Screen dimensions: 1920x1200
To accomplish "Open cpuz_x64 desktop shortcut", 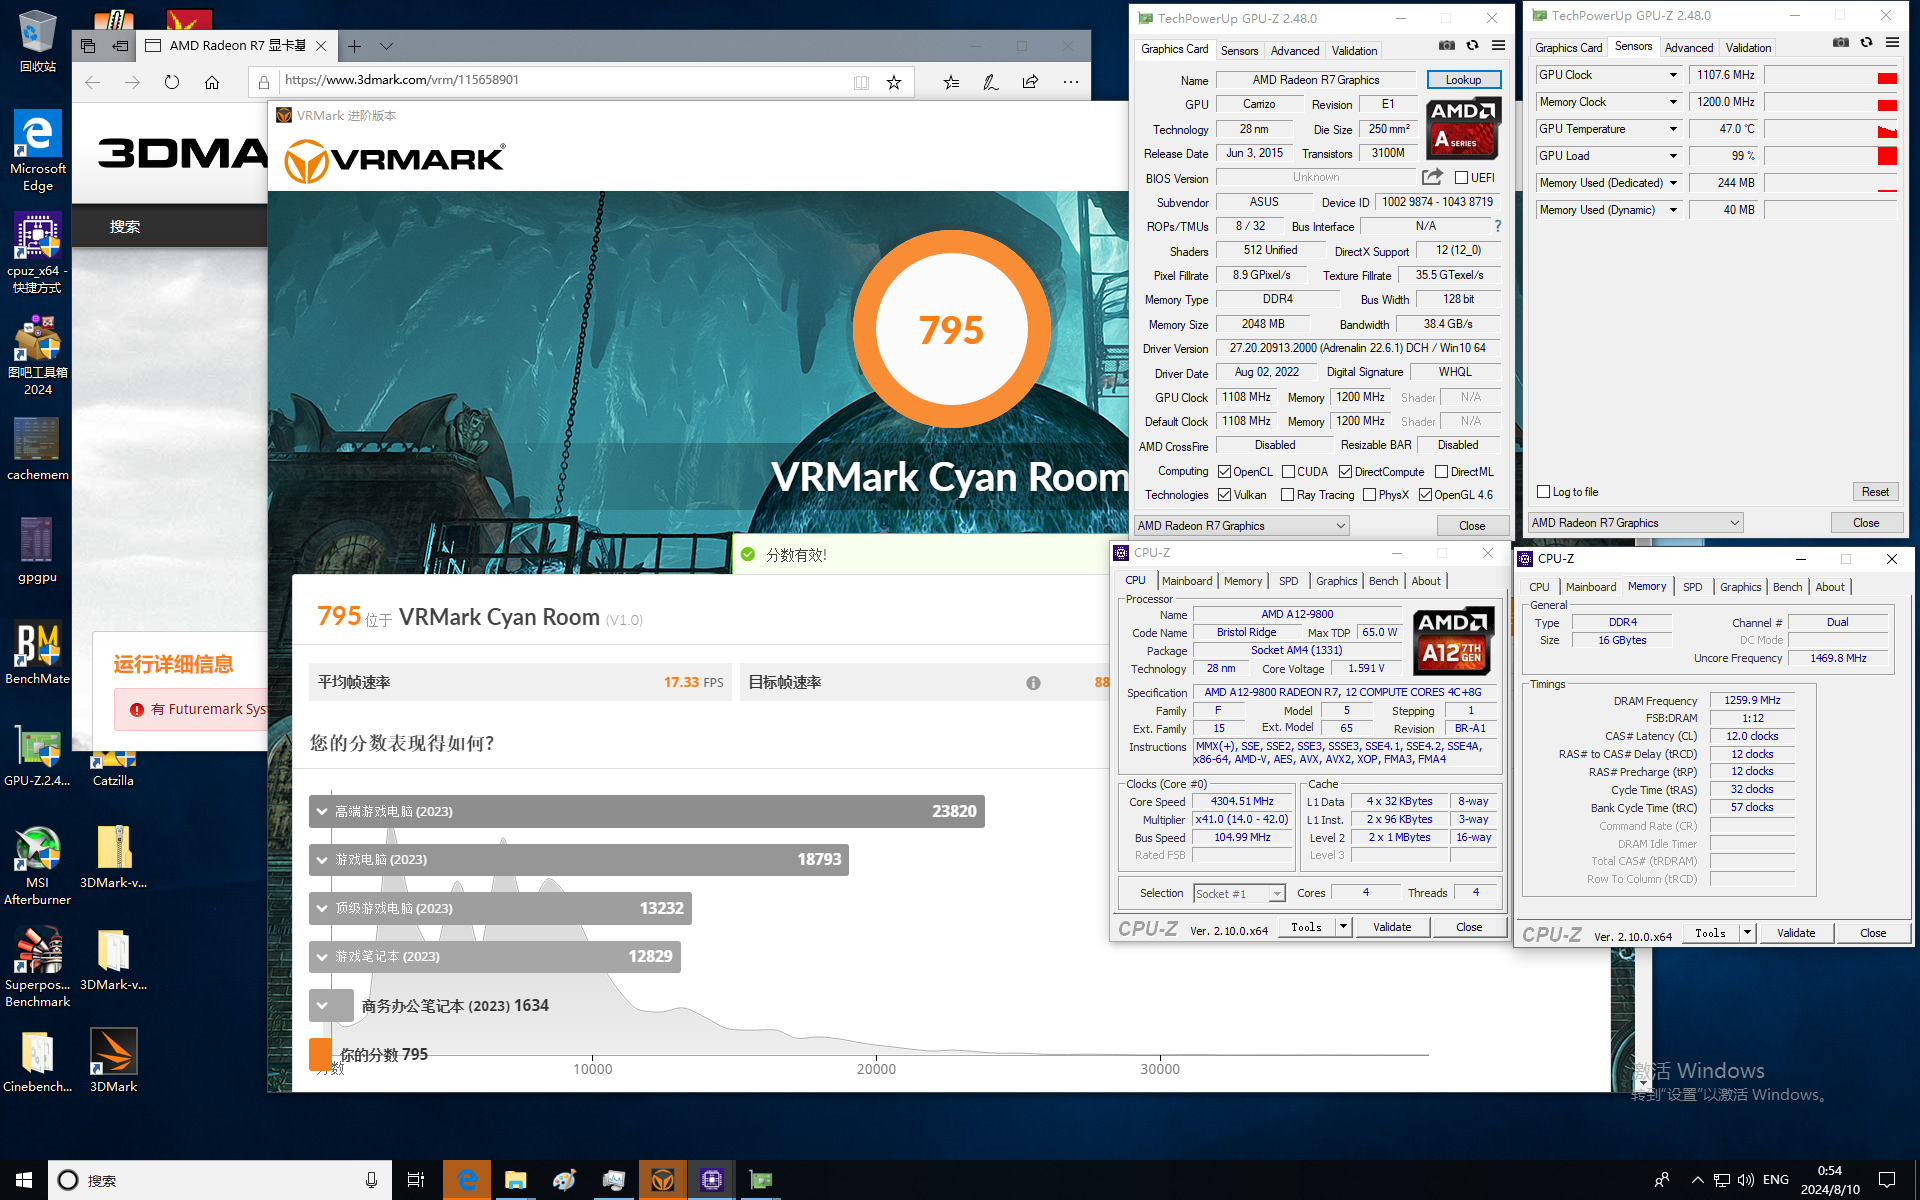I will (37, 252).
